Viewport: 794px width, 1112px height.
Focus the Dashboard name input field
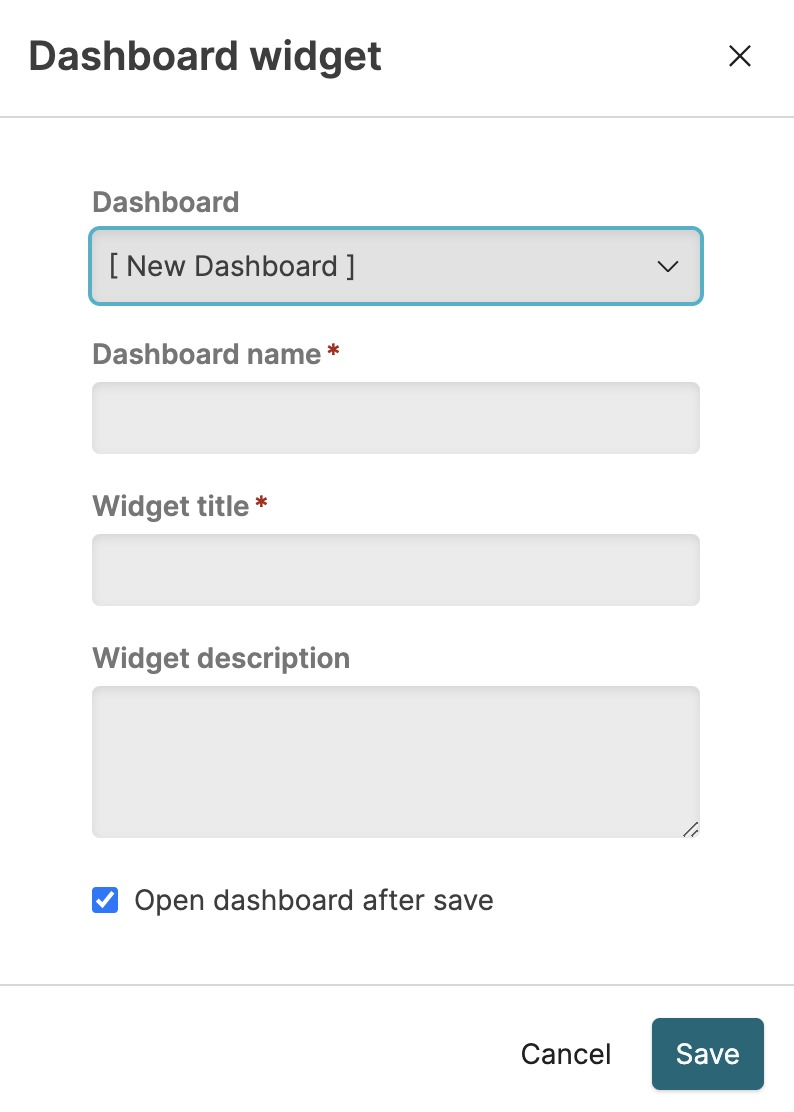[396, 418]
